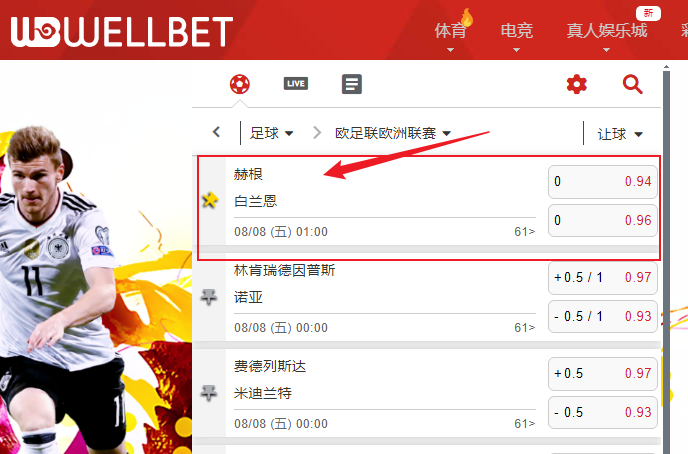Open the LIVE matches icon
688x454 pixels.
click(x=296, y=83)
